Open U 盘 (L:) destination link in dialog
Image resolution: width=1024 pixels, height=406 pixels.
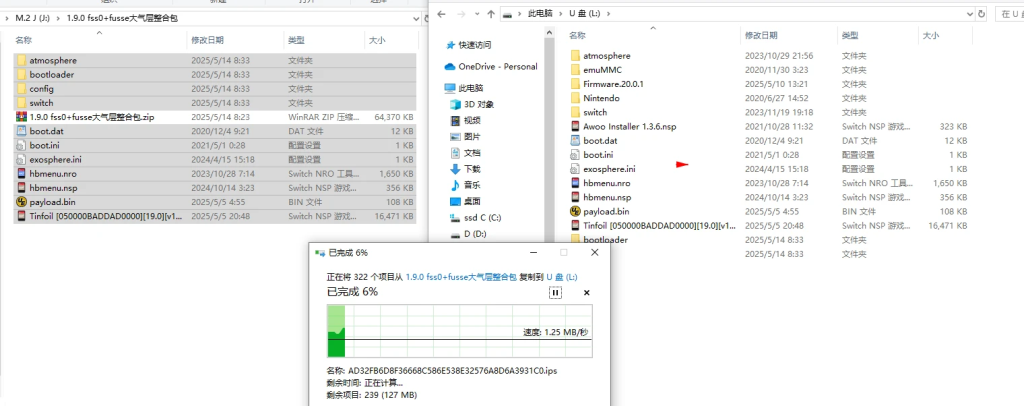tap(562, 277)
